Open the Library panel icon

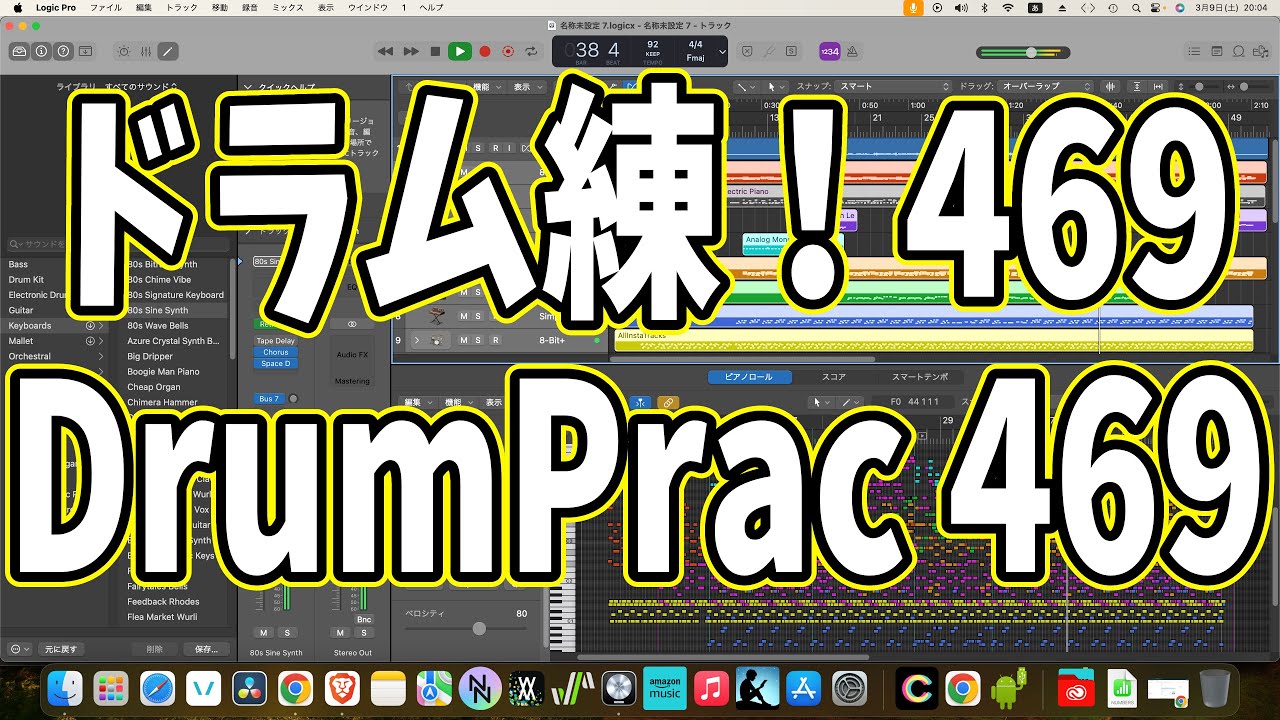pyautogui.click(x=19, y=51)
